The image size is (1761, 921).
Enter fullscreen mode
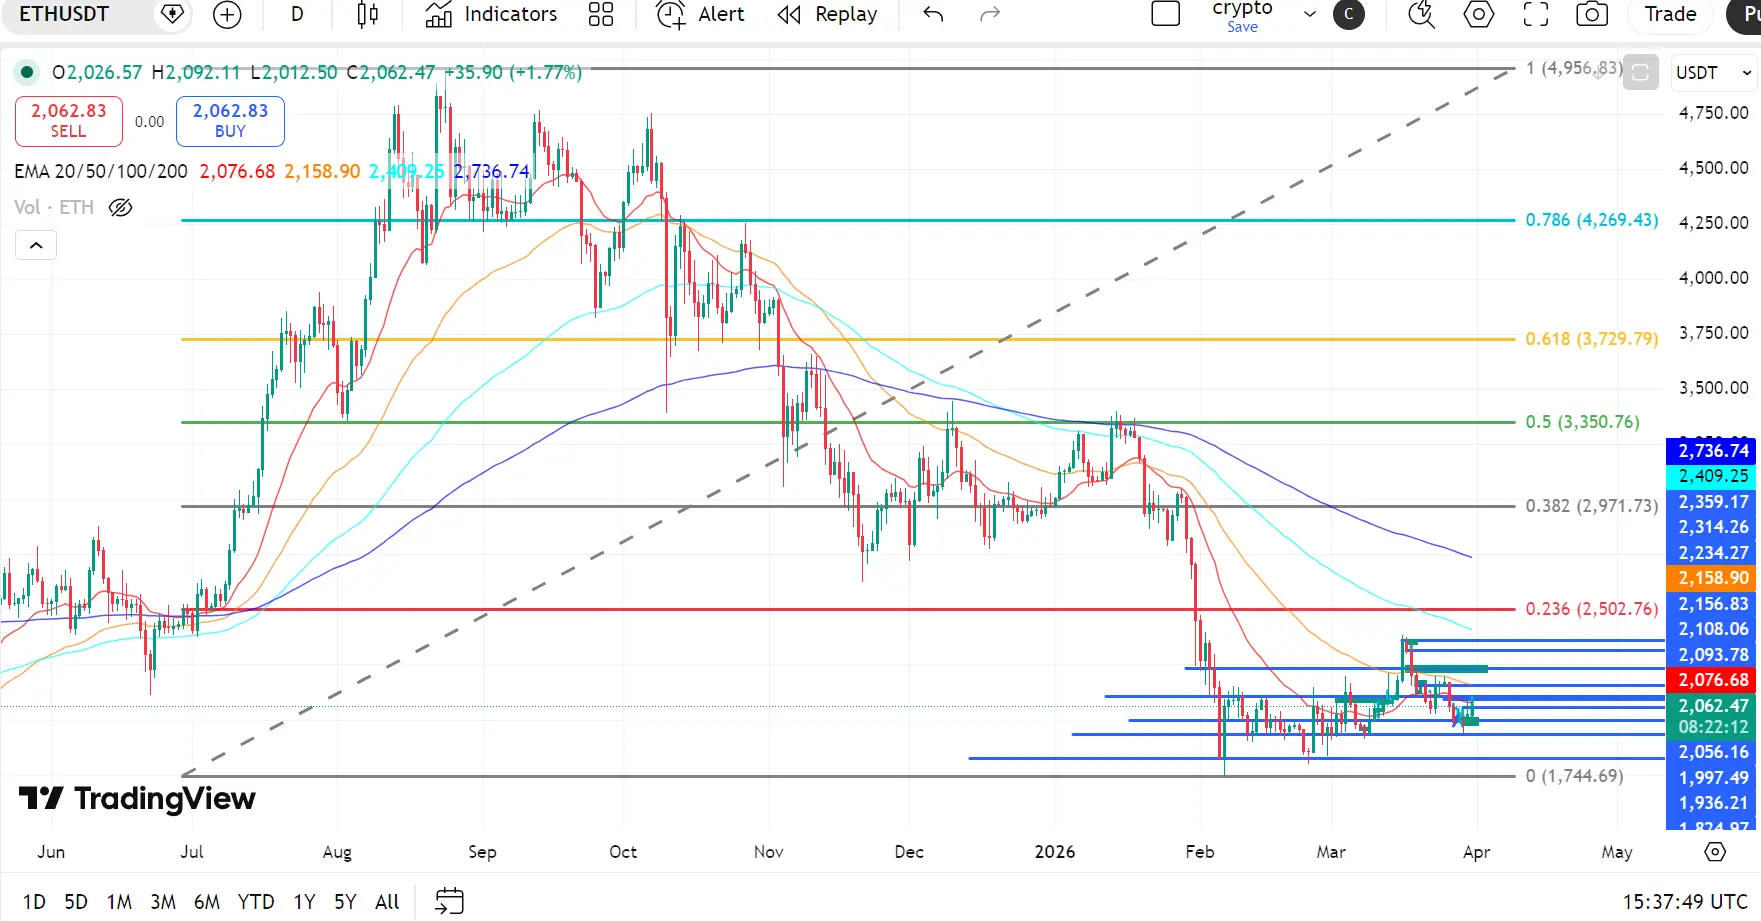coord(1536,15)
